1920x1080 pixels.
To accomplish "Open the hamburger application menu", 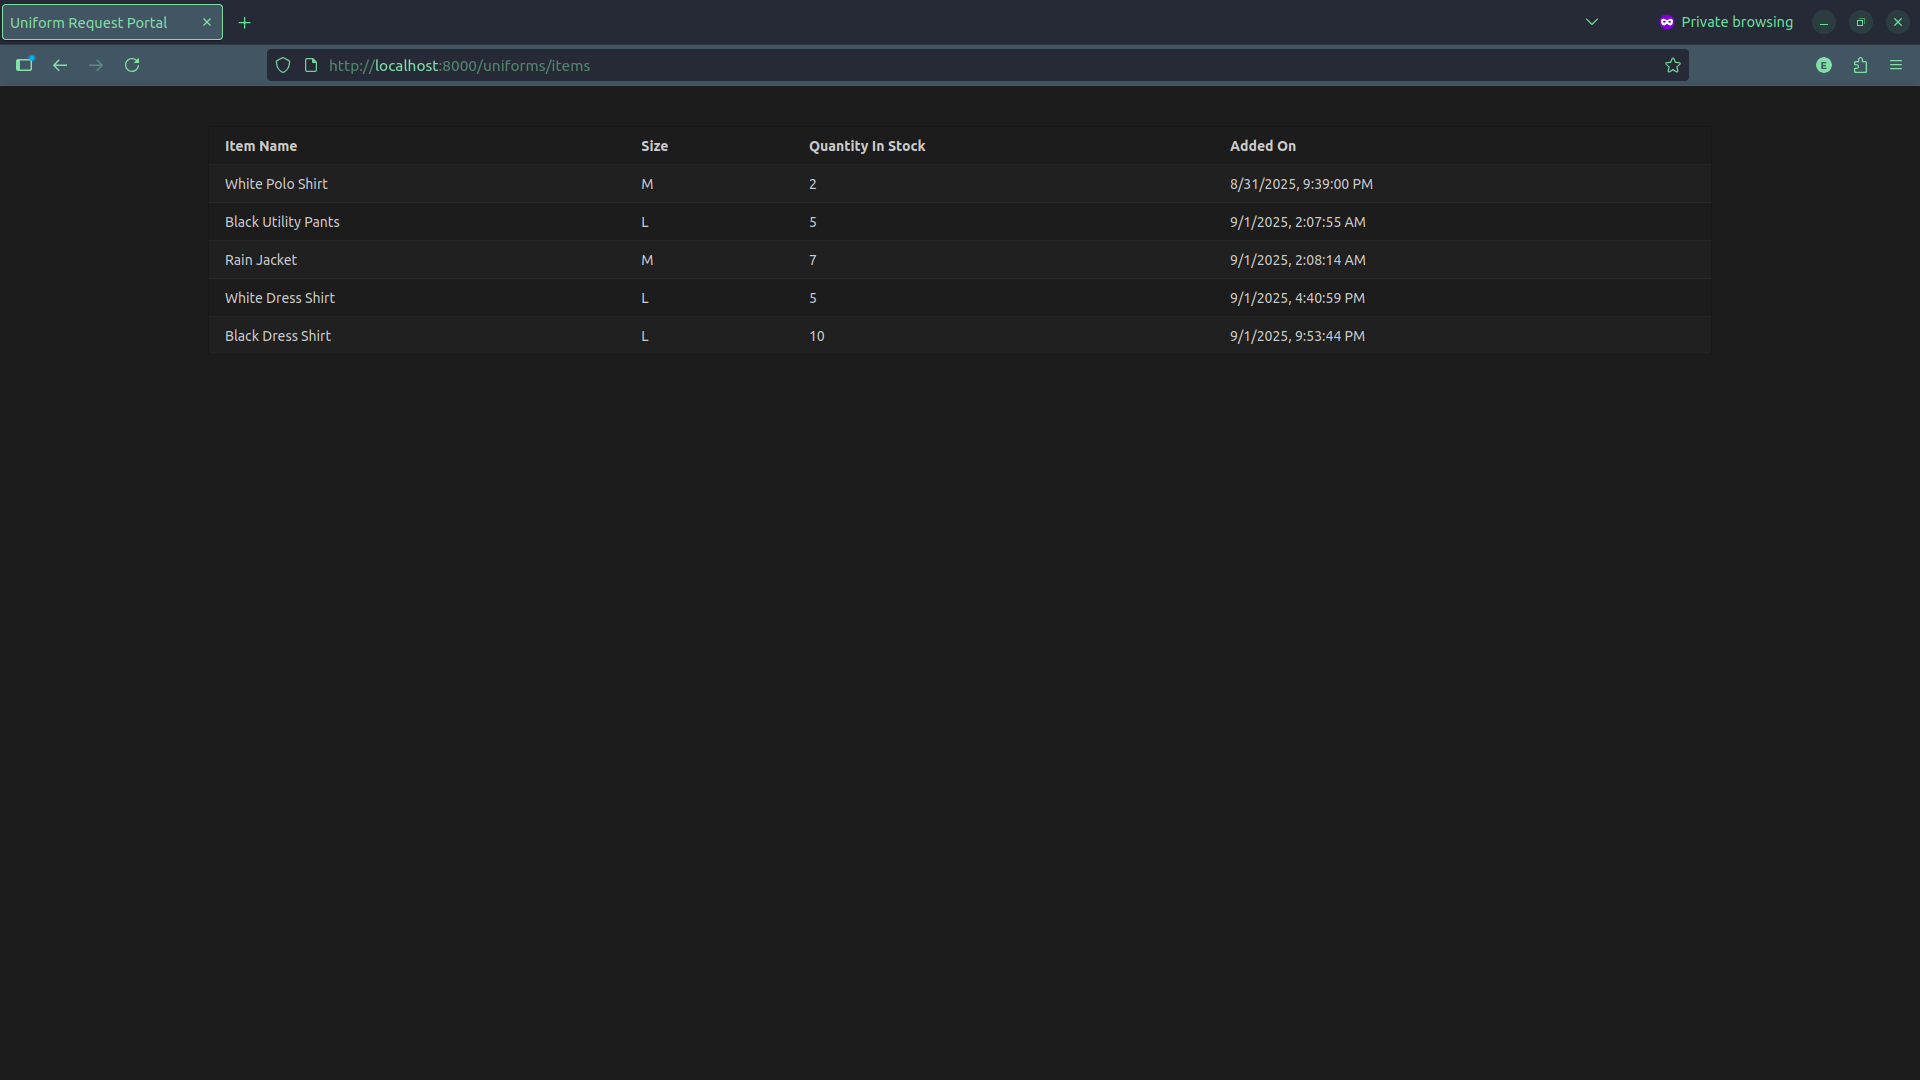I will pyautogui.click(x=1896, y=64).
